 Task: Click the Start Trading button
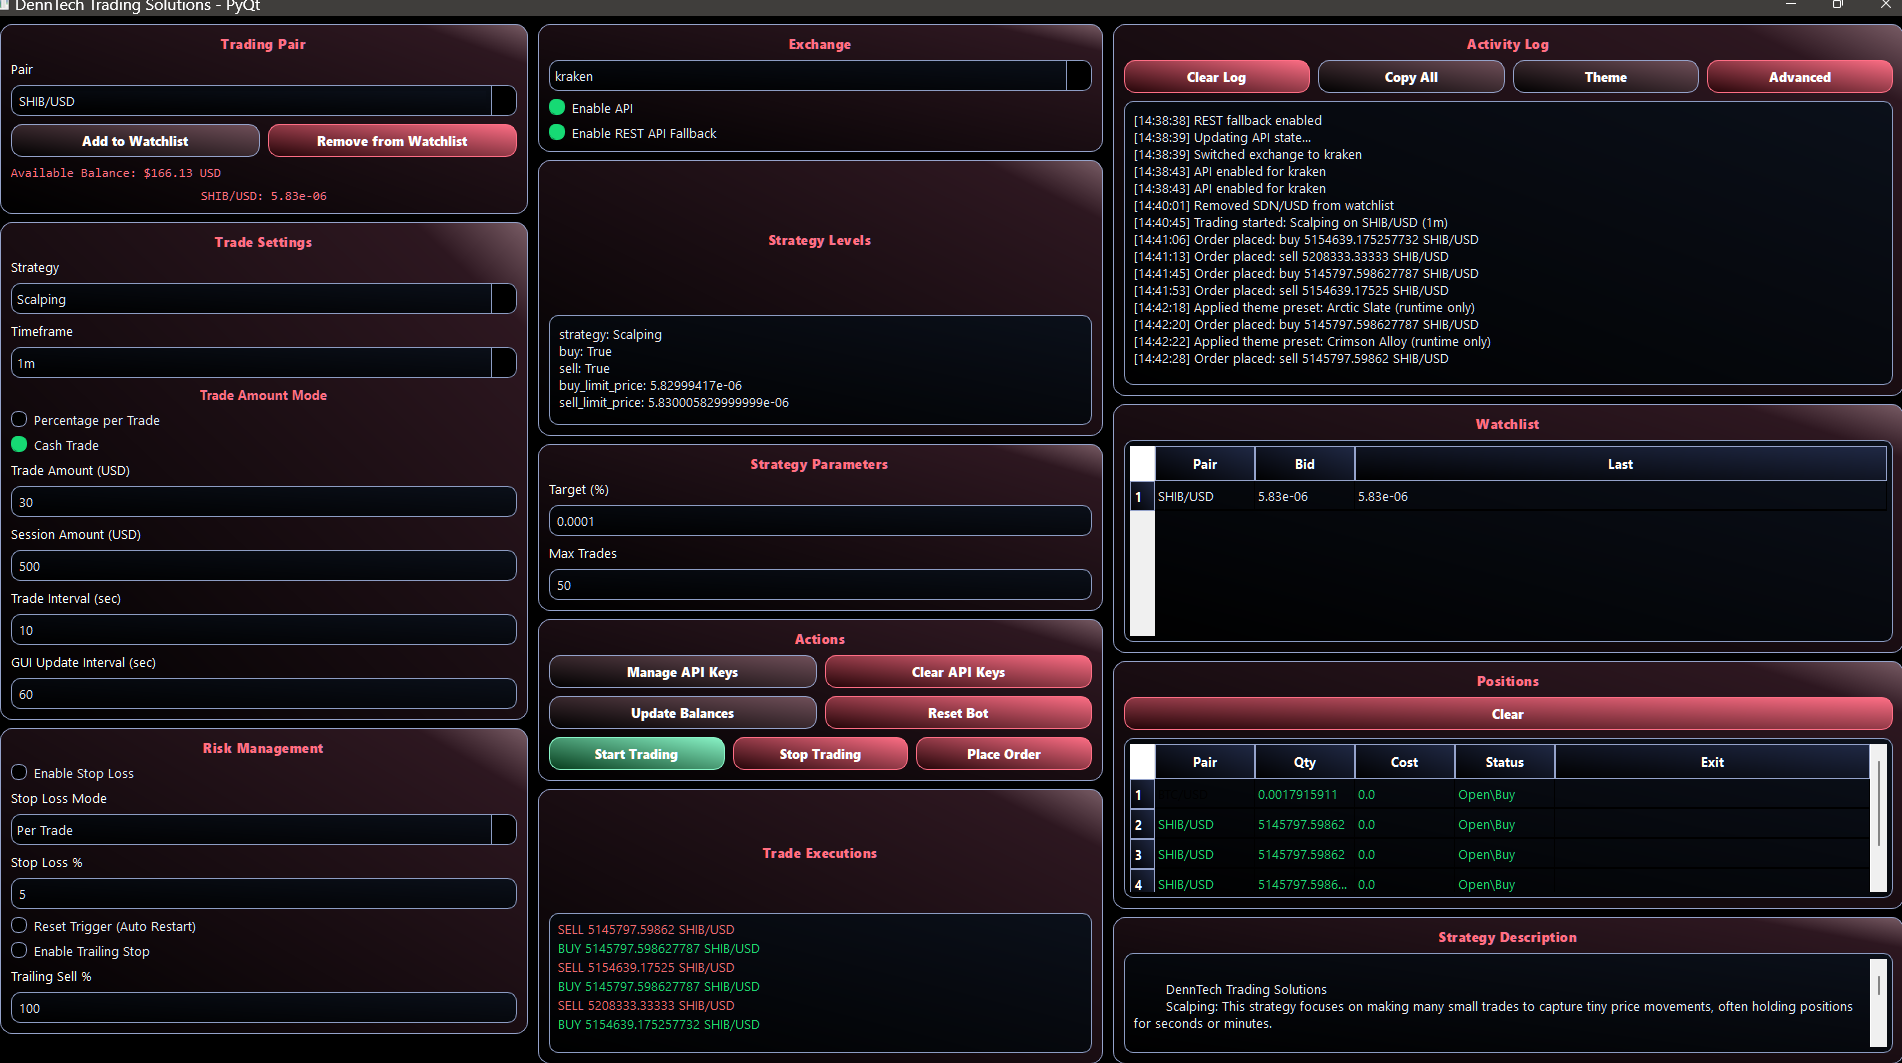pos(636,753)
